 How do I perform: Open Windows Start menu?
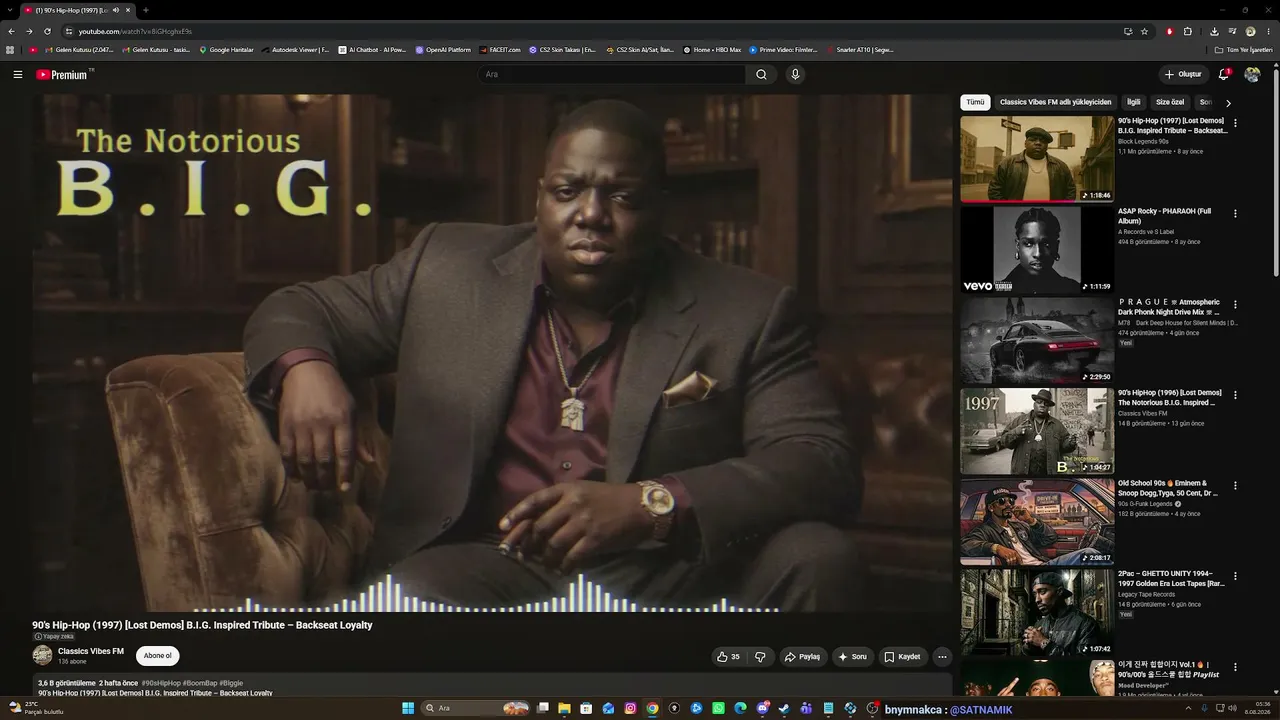point(408,709)
